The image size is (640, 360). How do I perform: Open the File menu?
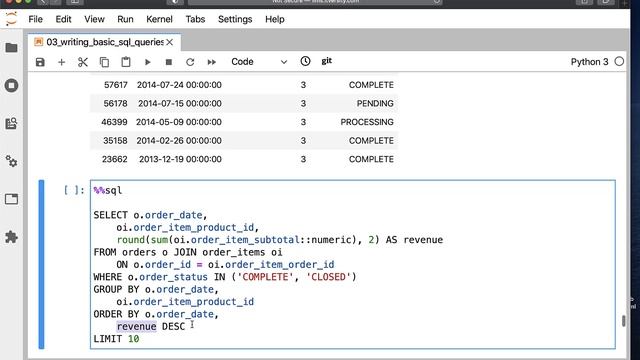coord(36,19)
